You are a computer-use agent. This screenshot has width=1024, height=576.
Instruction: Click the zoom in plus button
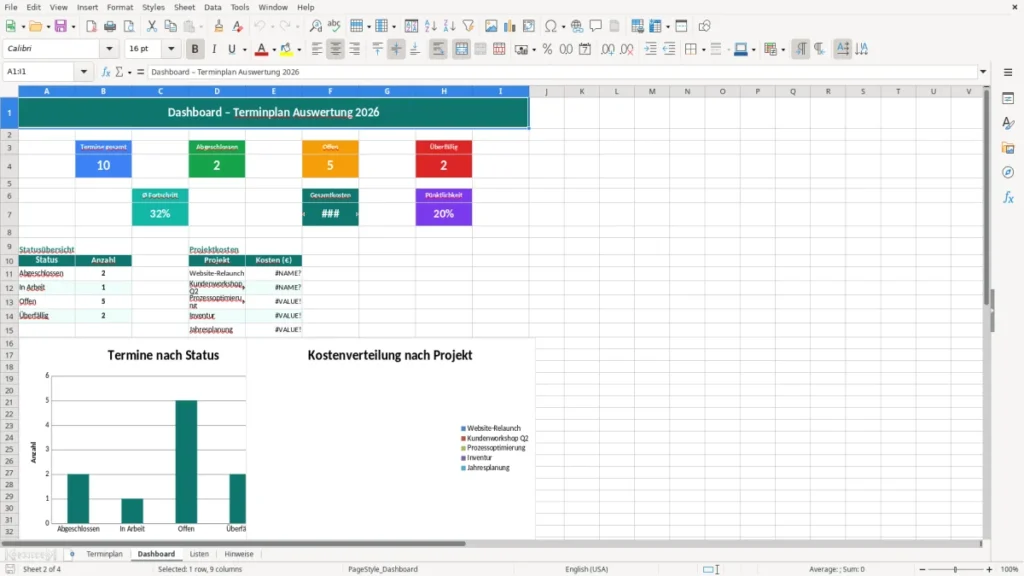(x=989, y=569)
